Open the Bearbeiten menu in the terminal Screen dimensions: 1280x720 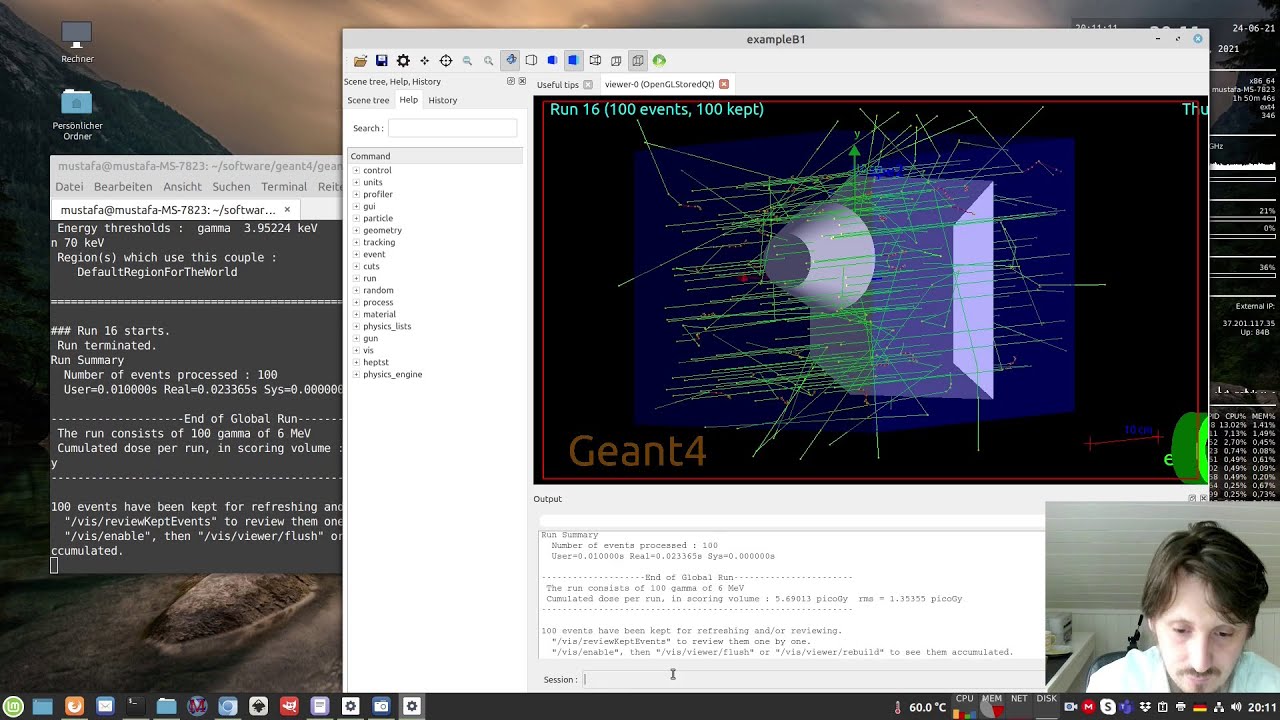(x=123, y=187)
